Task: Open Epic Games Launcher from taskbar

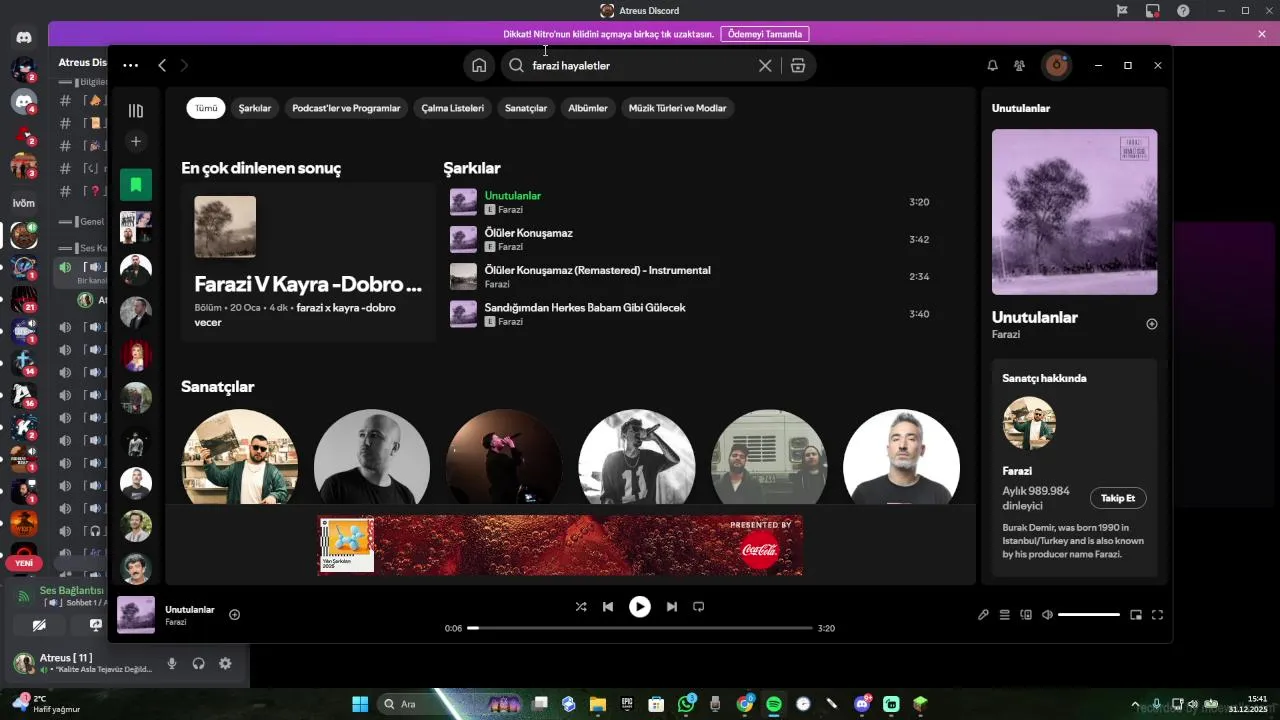Action: [627, 704]
